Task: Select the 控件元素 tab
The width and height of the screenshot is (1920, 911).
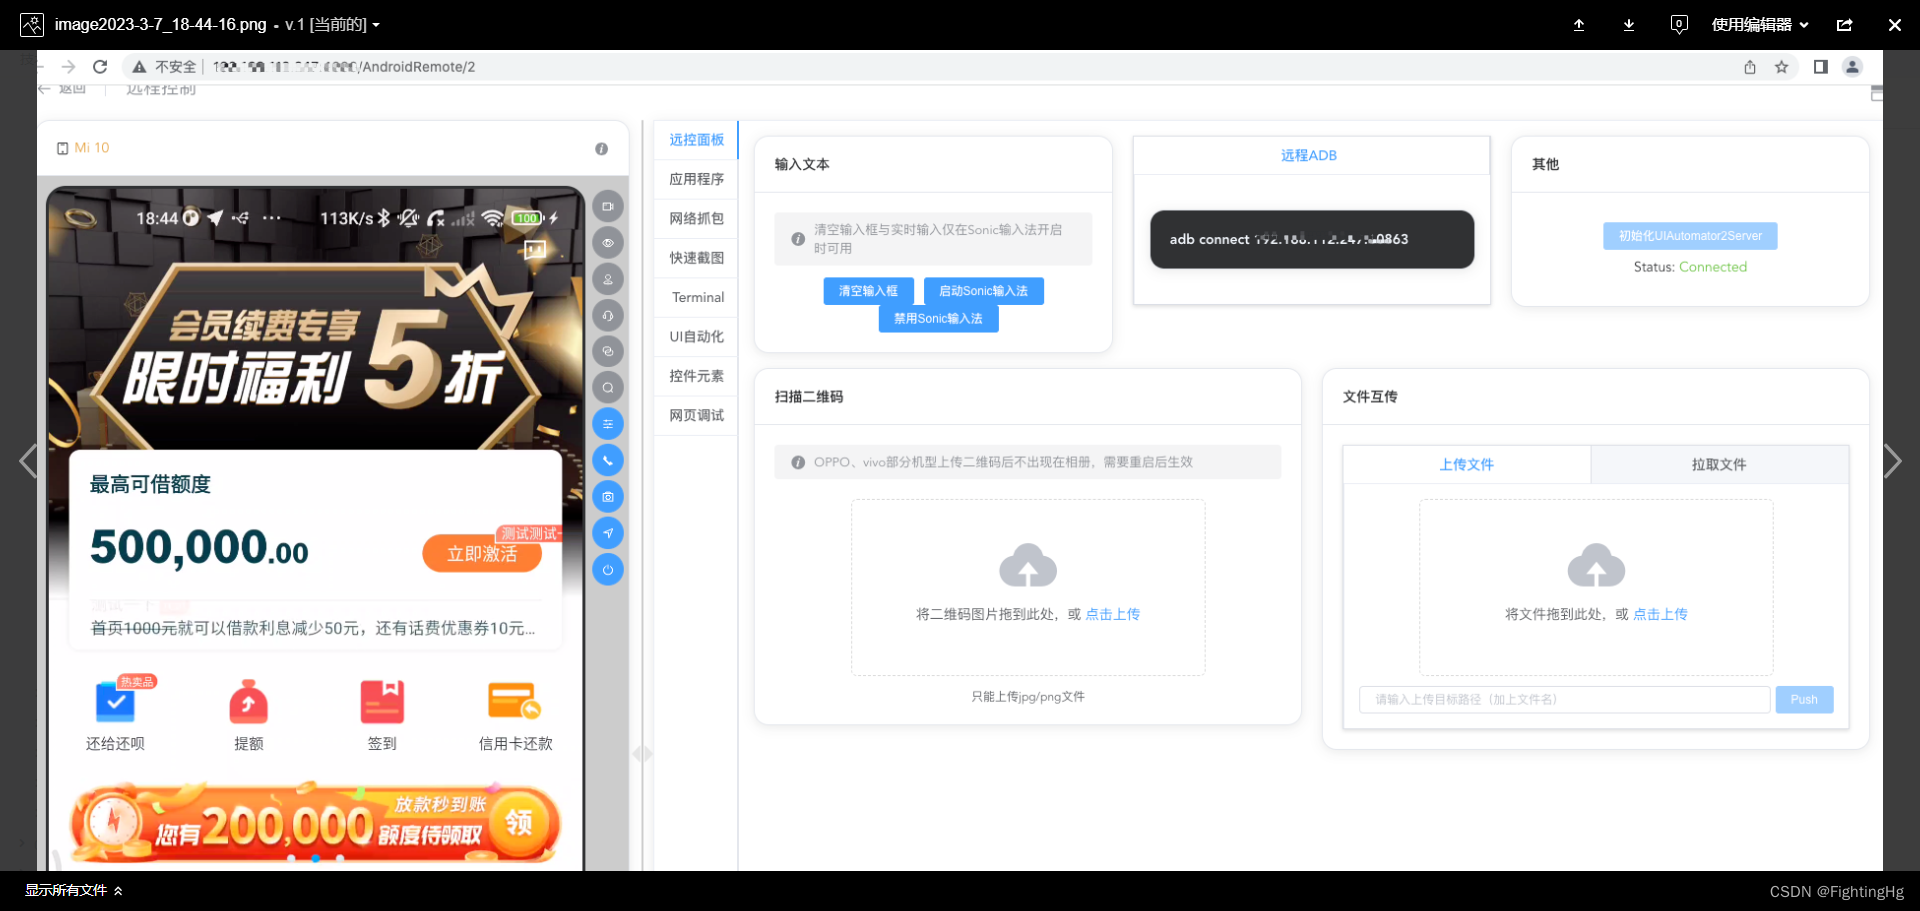Action: coord(696,376)
